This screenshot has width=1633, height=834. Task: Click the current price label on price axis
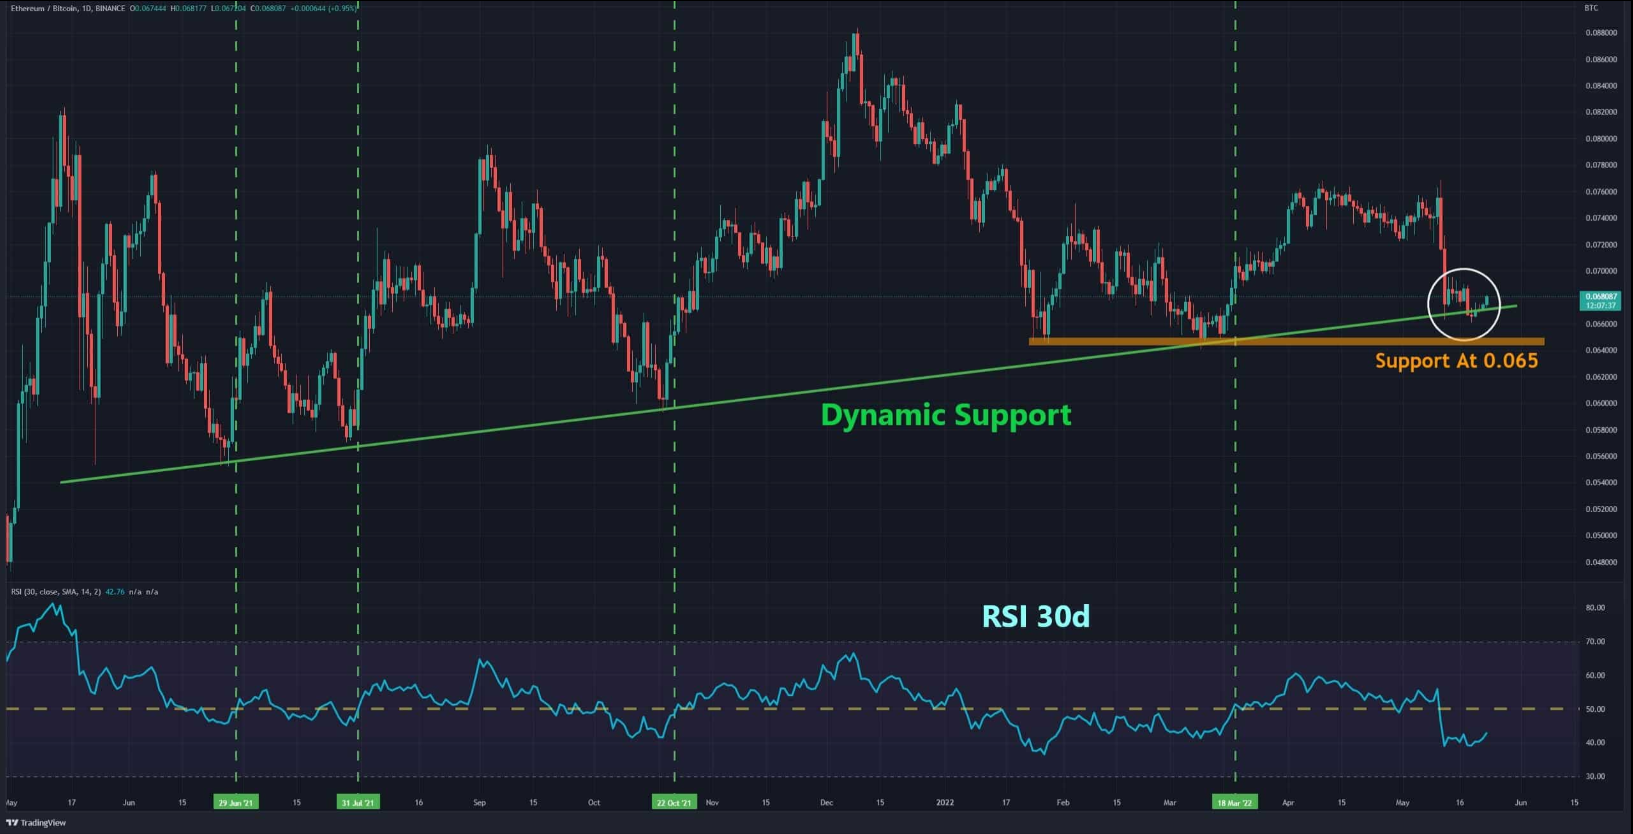coord(1600,300)
